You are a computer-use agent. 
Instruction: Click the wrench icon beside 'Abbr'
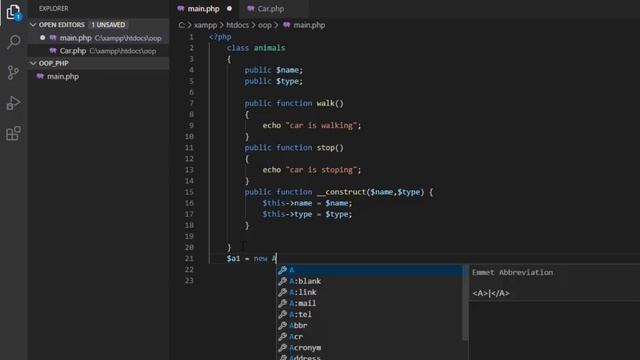282,325
